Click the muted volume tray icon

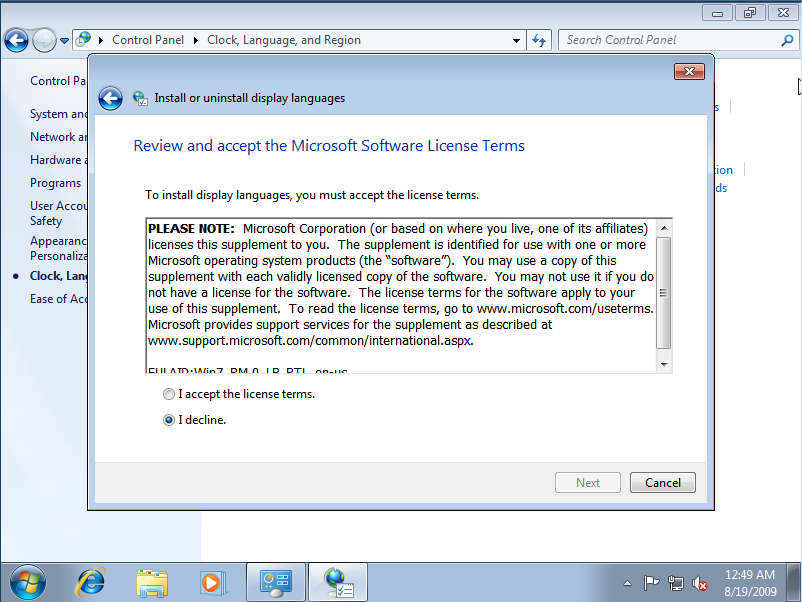click(700, 583)
